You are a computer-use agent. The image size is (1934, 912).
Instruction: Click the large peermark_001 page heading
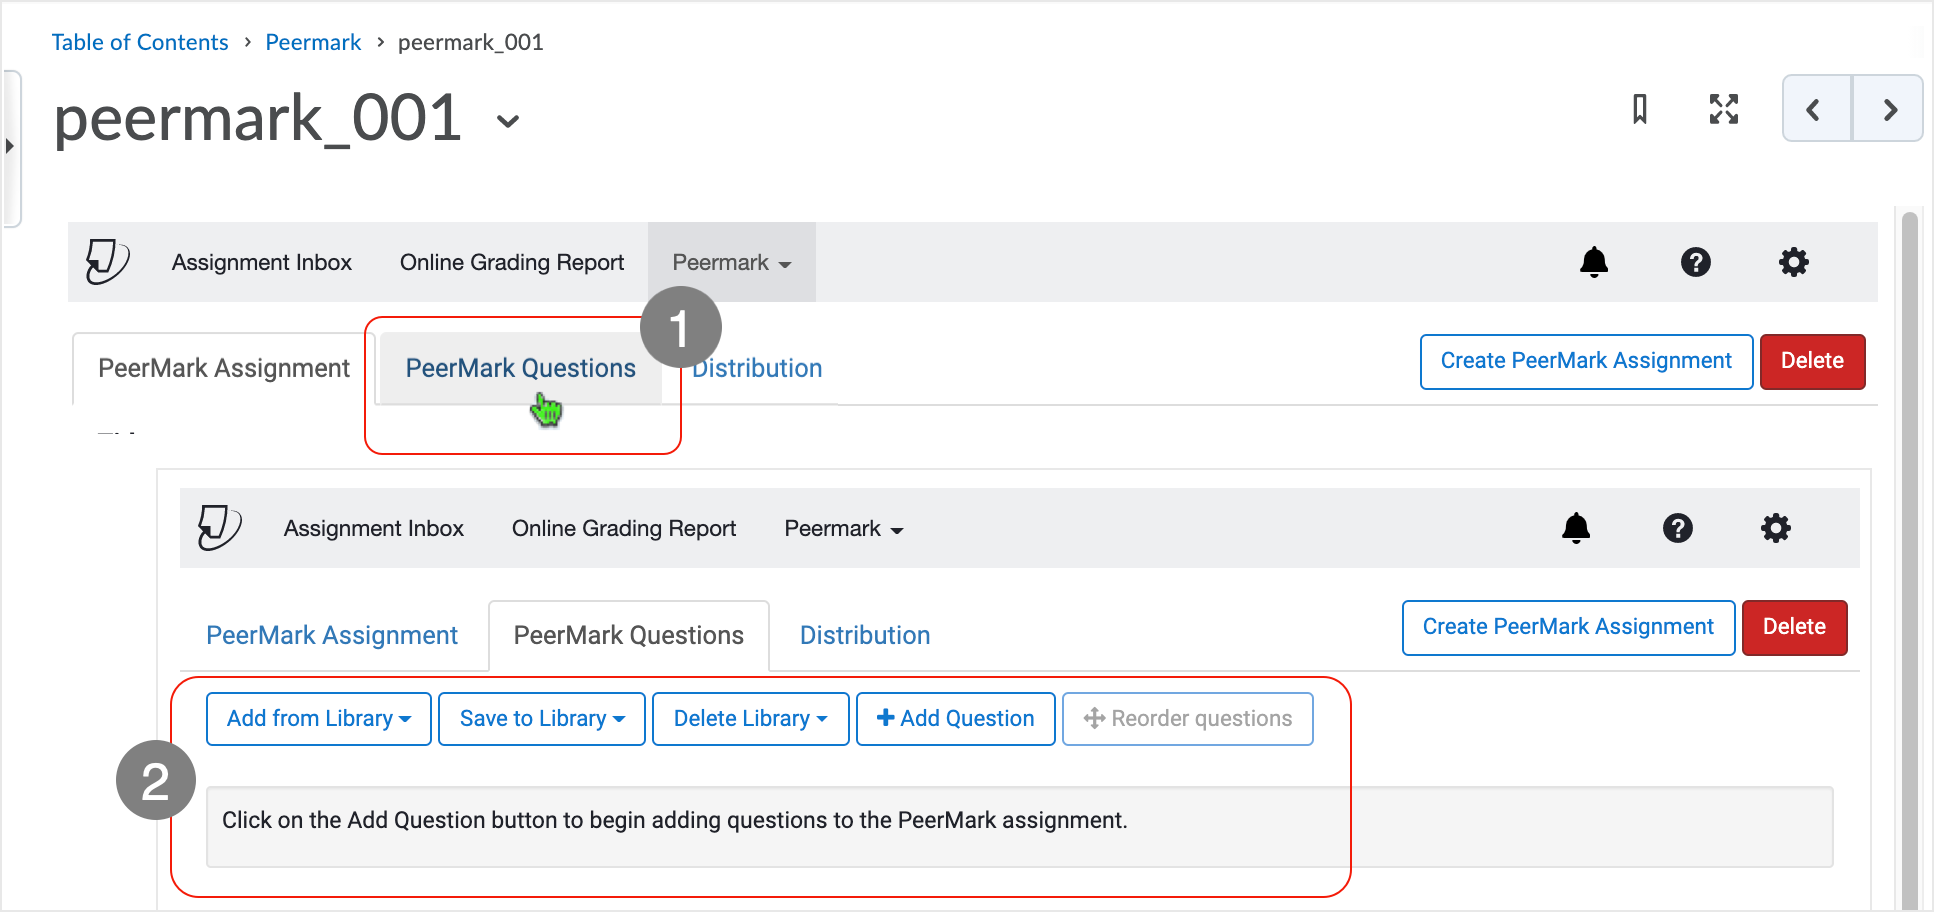coord(258,118)
